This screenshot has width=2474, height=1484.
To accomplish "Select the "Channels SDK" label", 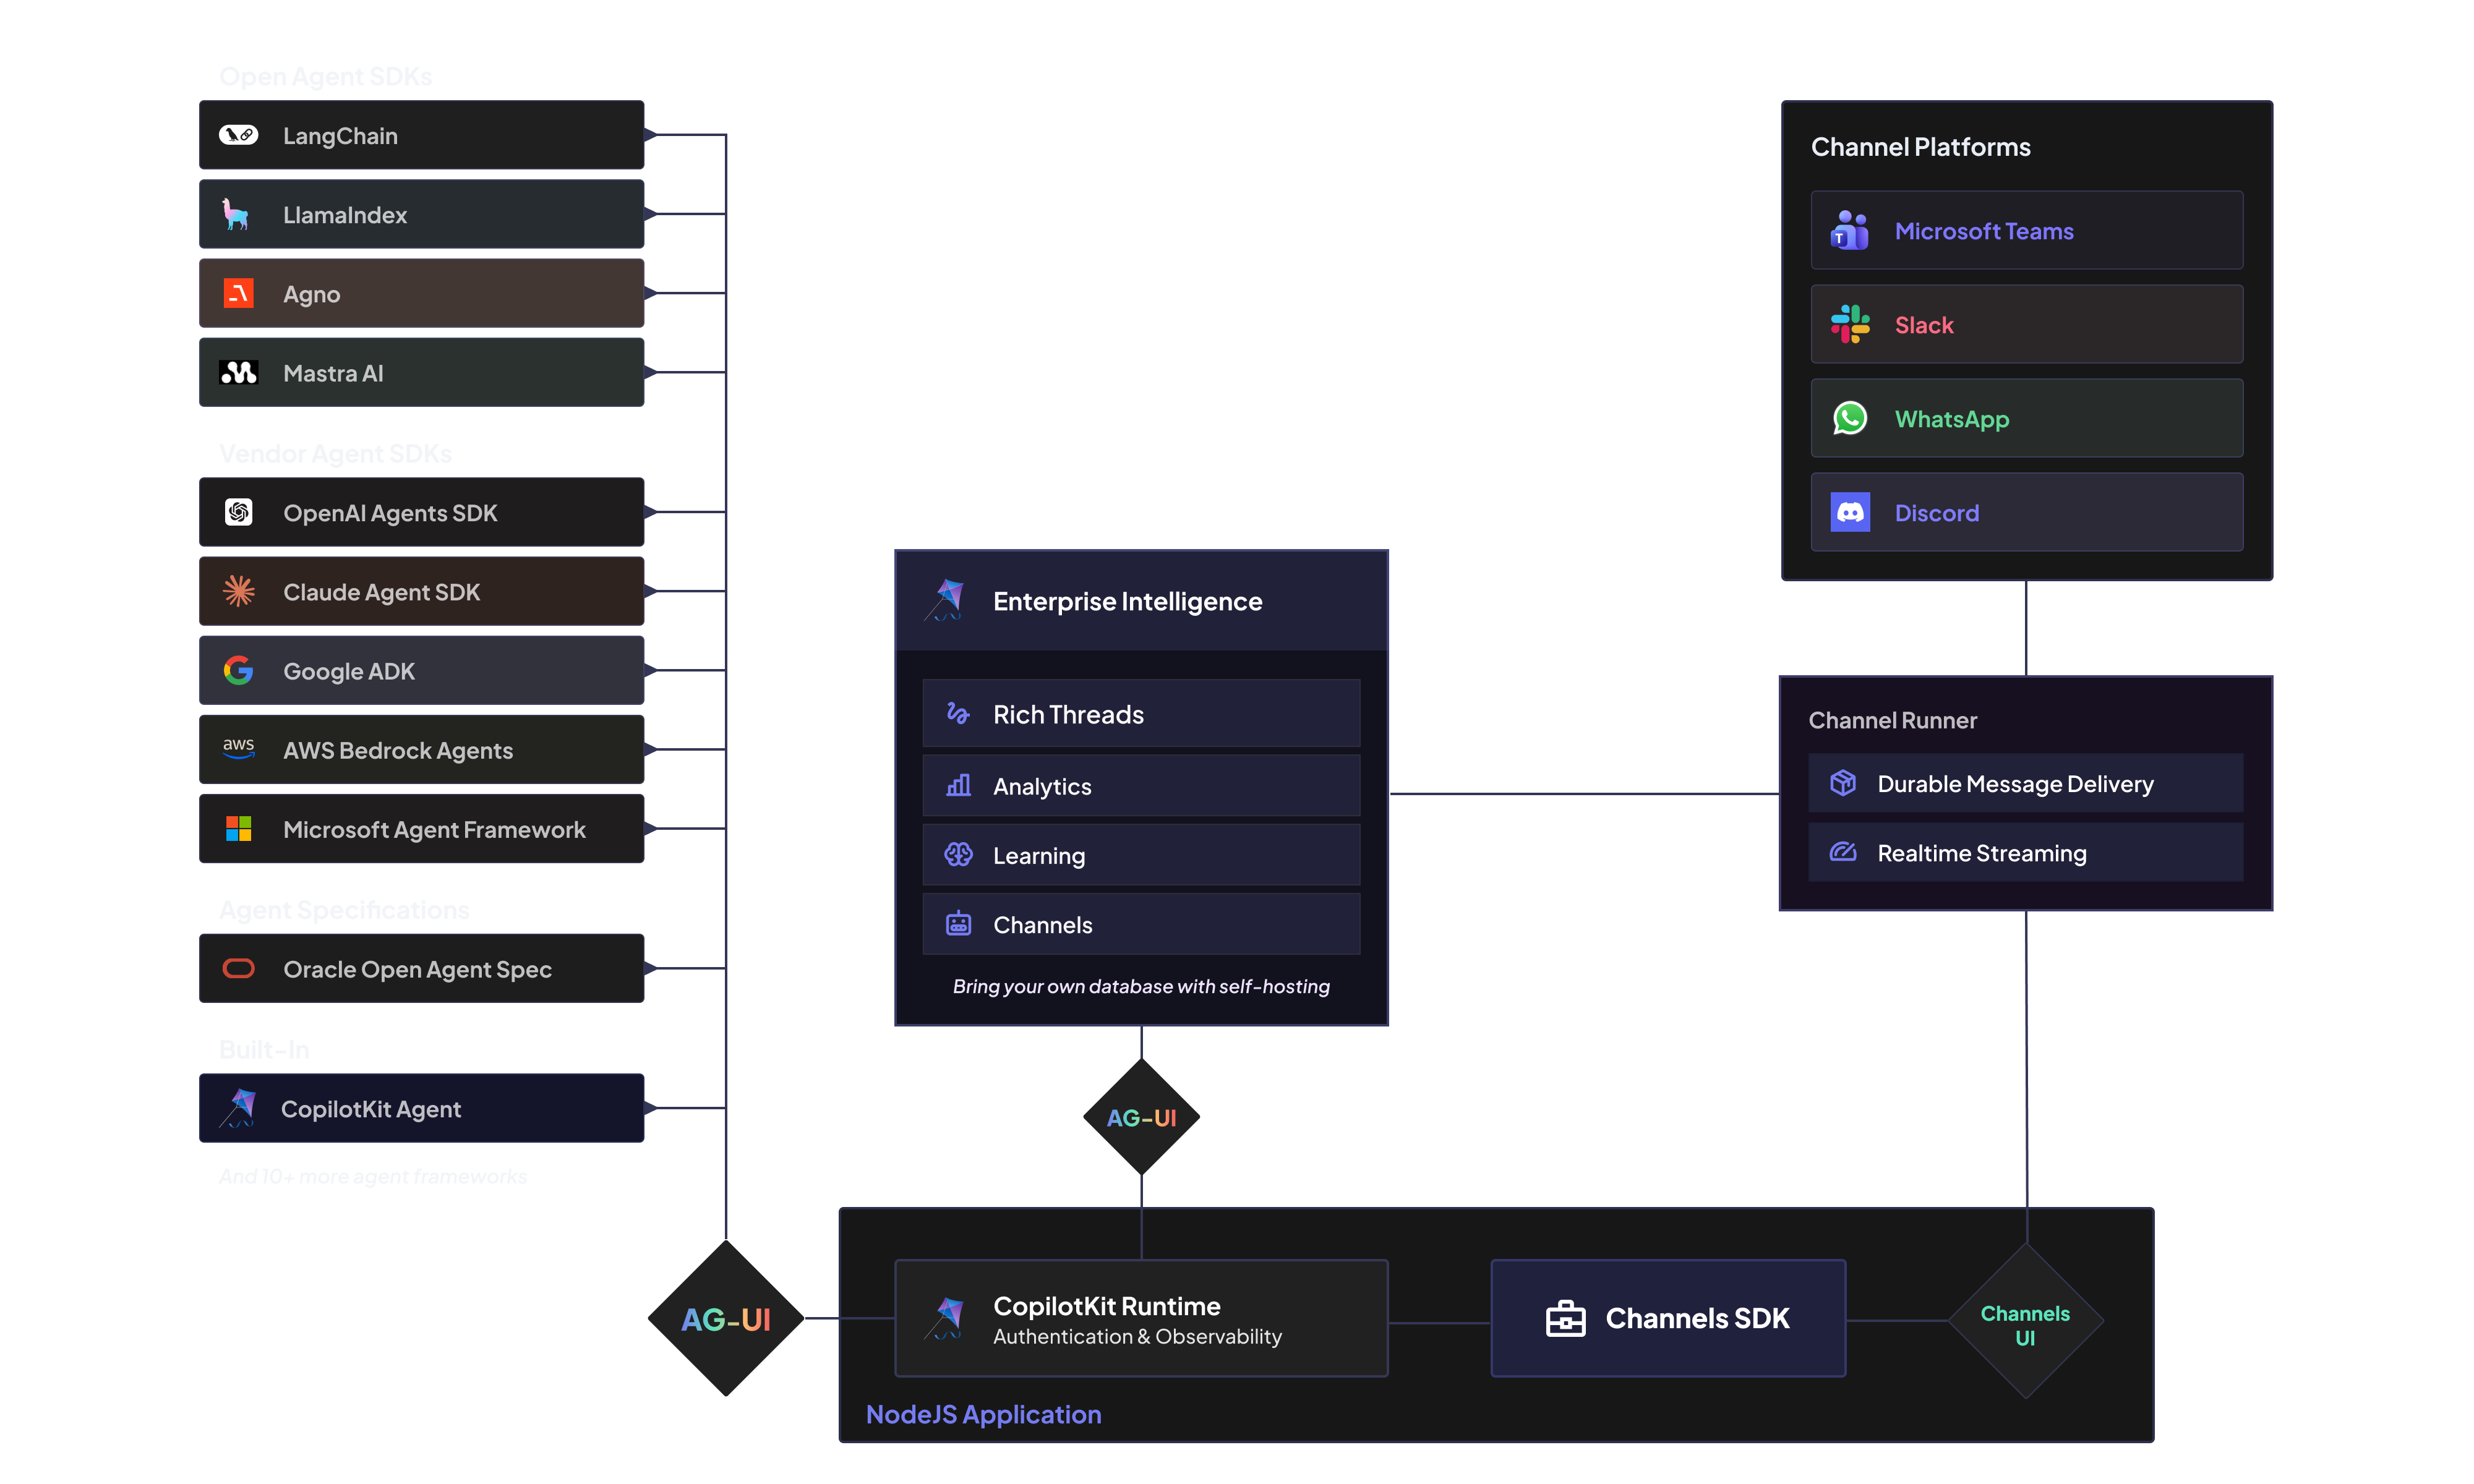I will pos(1697,1318).
